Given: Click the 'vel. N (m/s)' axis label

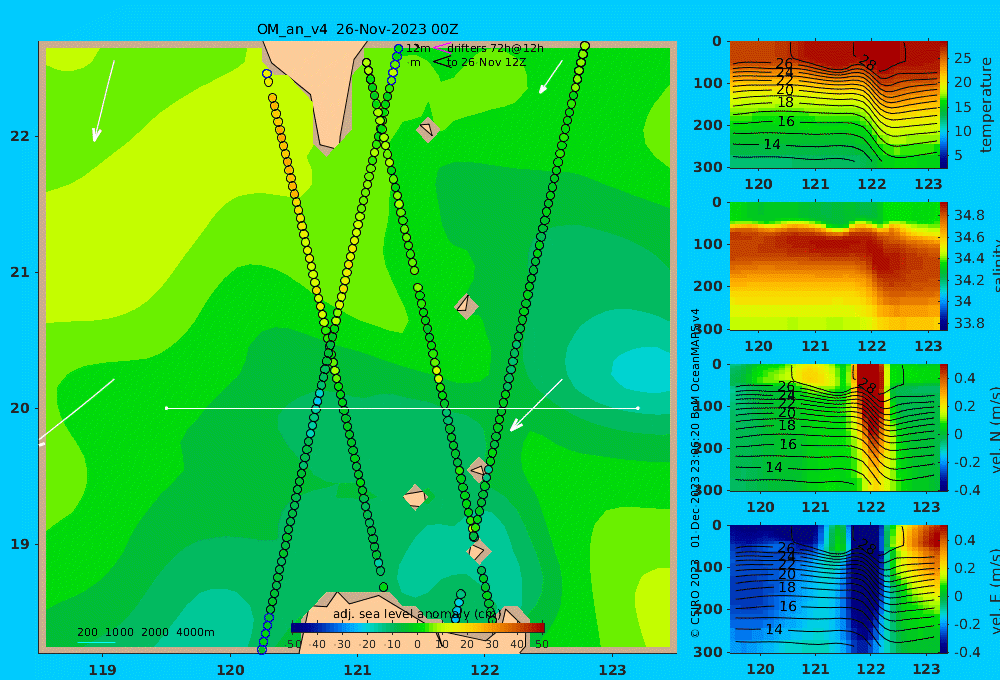Looking at the screenshot, I should coord(994,429).
